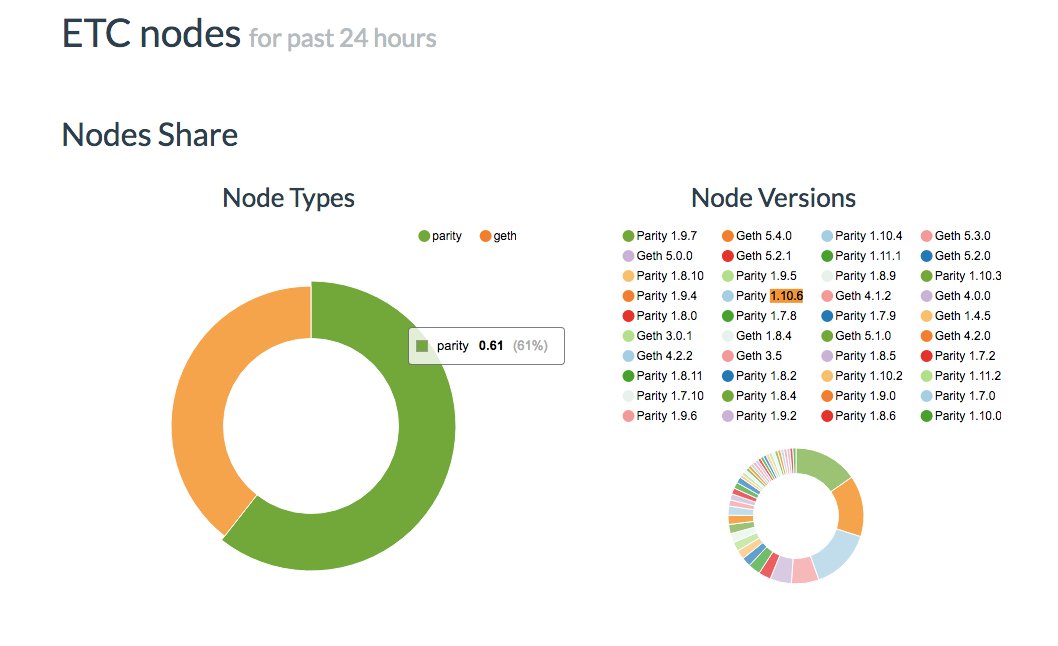Click Geth 3.5 legend entry
Screen dimensions: 1058x646
(x=752, y=356)
